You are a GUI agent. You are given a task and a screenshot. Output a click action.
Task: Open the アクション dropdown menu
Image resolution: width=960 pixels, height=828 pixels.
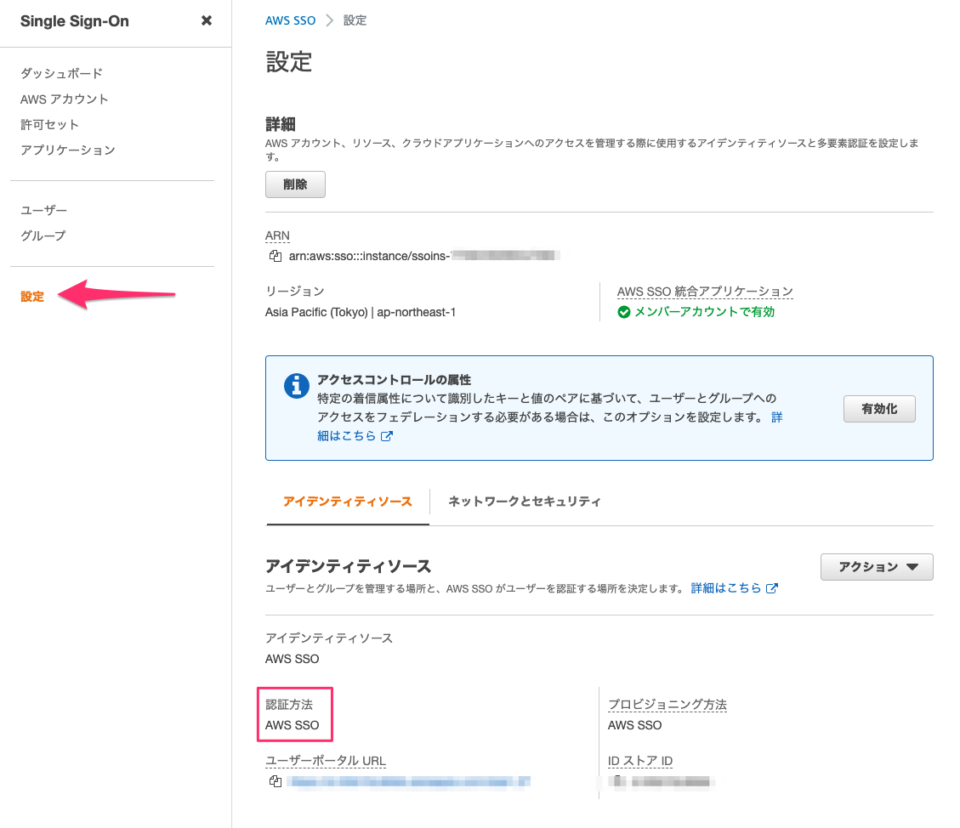(876, 566)
